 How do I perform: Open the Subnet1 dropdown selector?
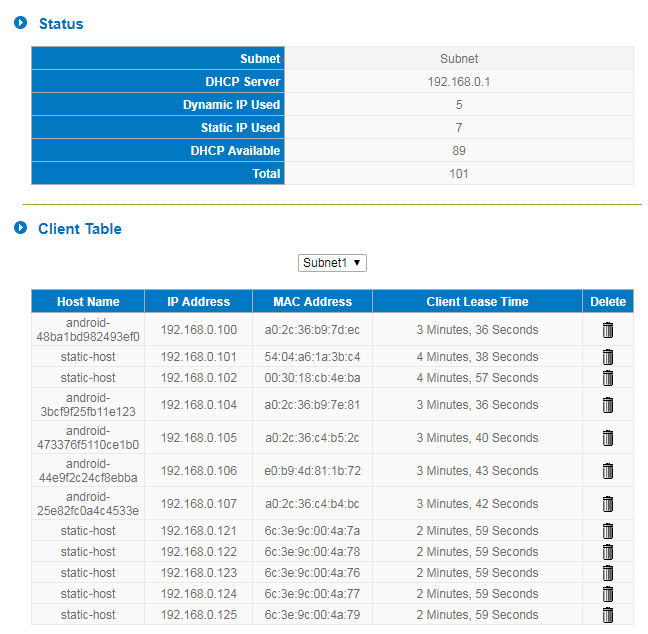tap(332, 263)
